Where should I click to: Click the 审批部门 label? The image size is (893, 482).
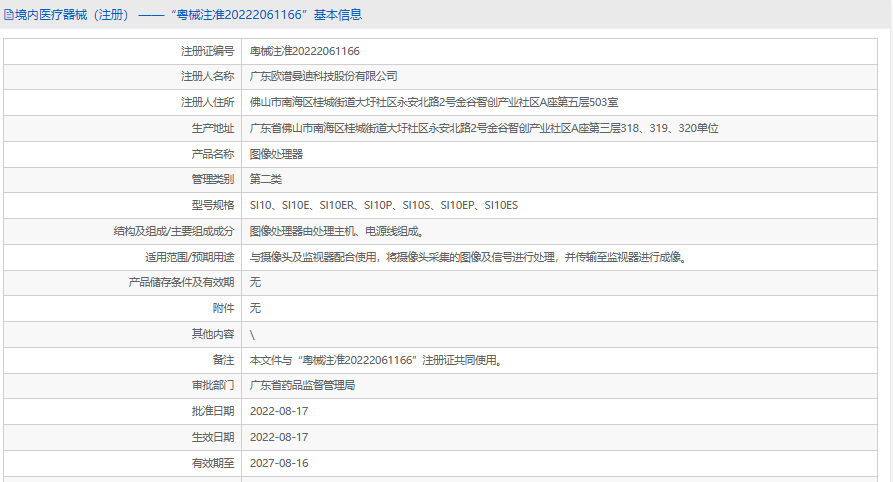pos(212,385)
